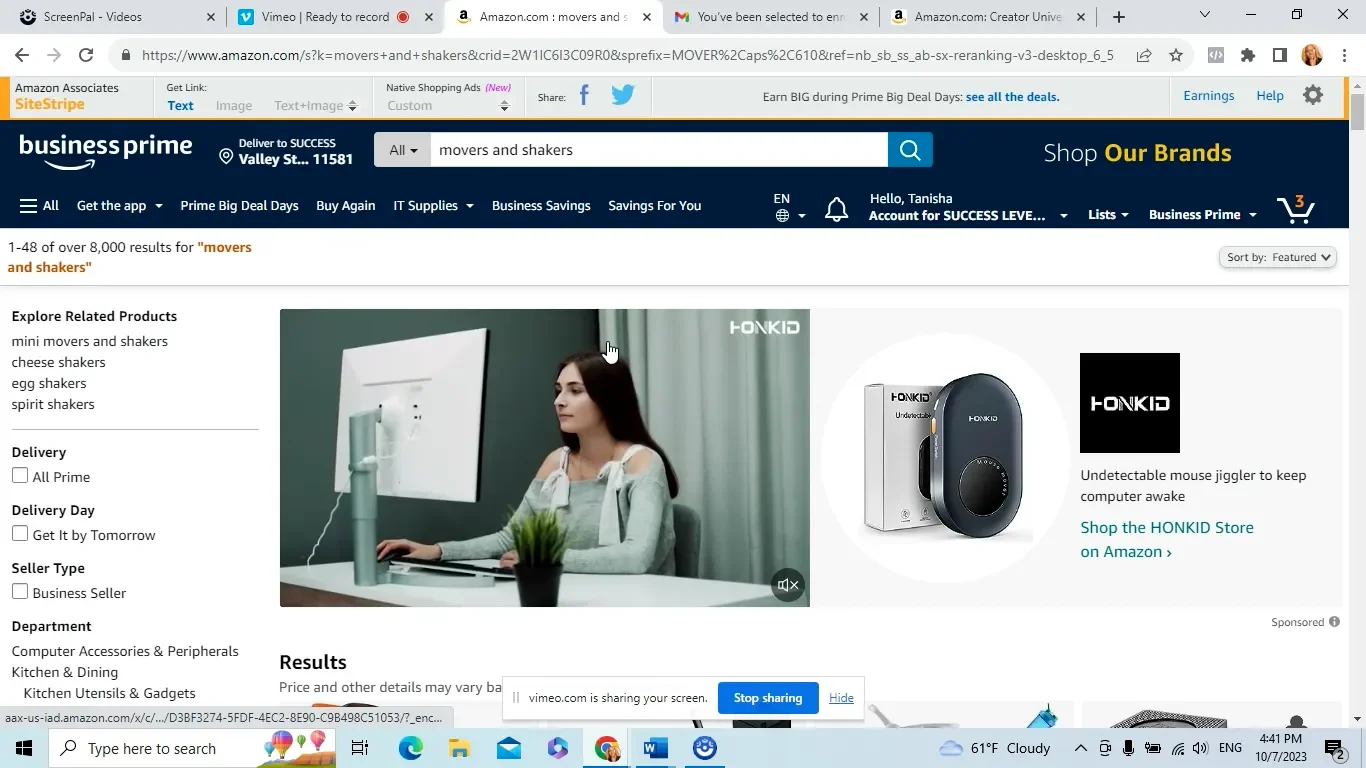Screen dimensions: 1366x768
Task: Bookmark this page with star icon
Action: coord(1176,56)
